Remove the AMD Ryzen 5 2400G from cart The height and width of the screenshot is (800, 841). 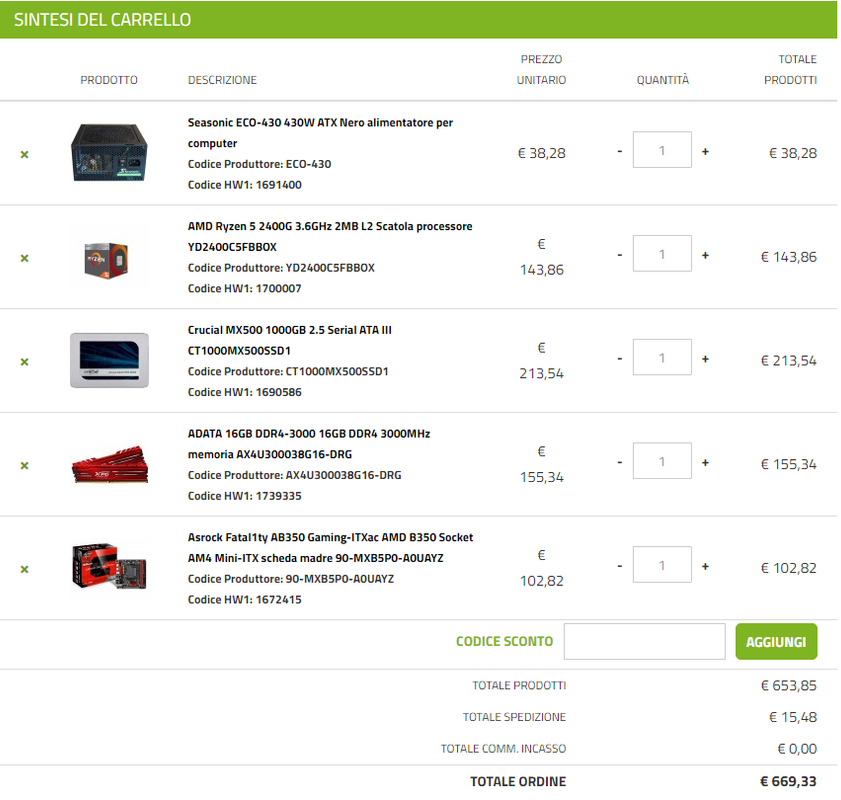[24, 258]
